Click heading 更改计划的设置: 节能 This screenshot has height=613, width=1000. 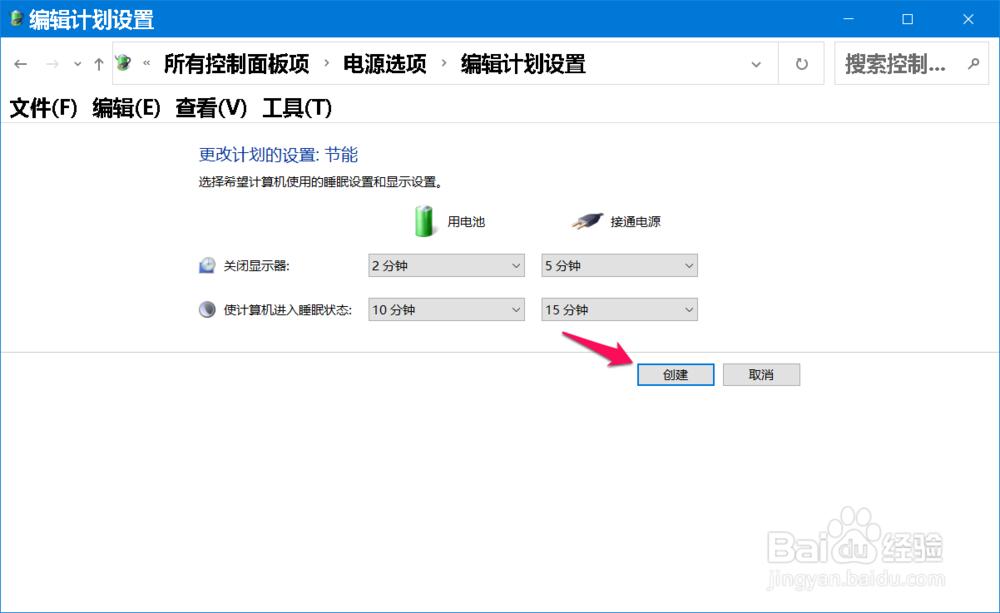(278, 154)
